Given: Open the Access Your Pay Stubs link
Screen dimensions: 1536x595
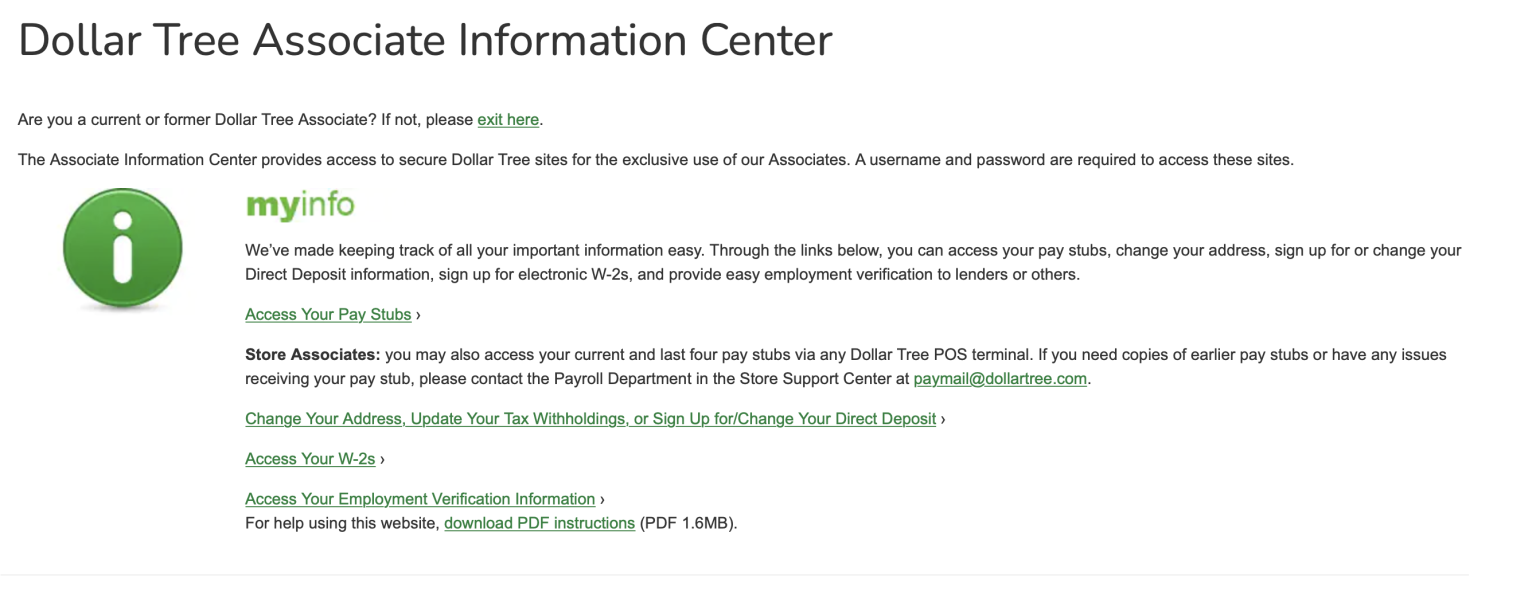Looking at the screenshot, I should point(328,315).
